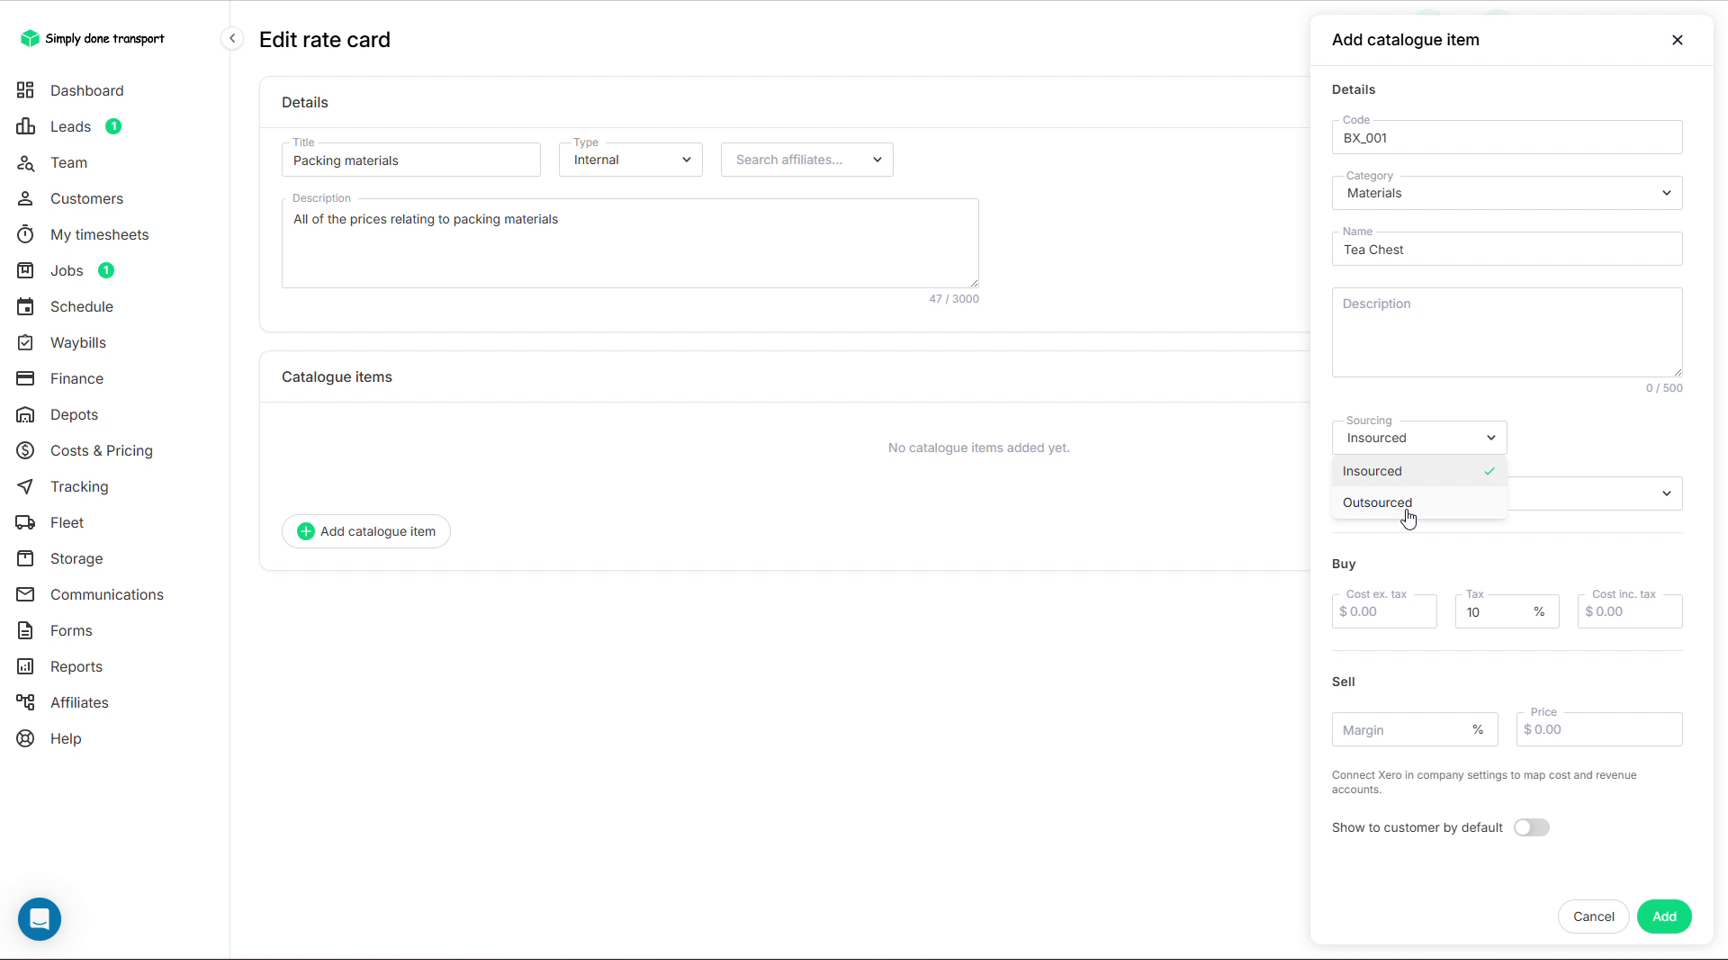Open Forms in the sidebar
Viewport: 1728px width, 960px height.
tap(71, 630)
